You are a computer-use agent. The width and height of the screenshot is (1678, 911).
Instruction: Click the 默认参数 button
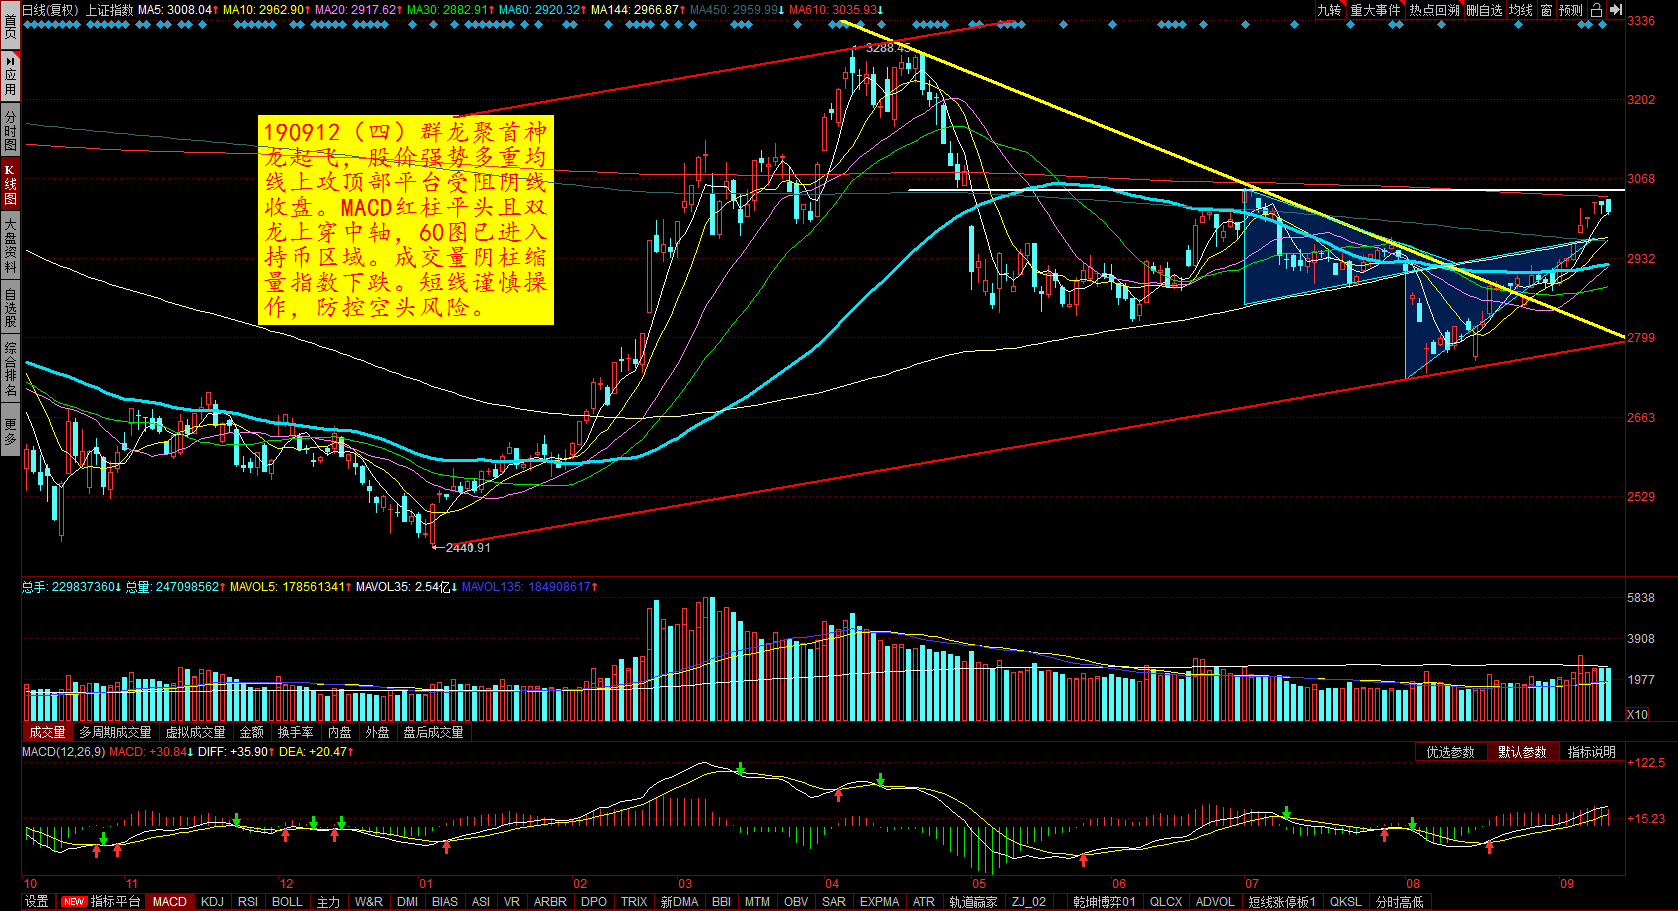click(1522, 752)
